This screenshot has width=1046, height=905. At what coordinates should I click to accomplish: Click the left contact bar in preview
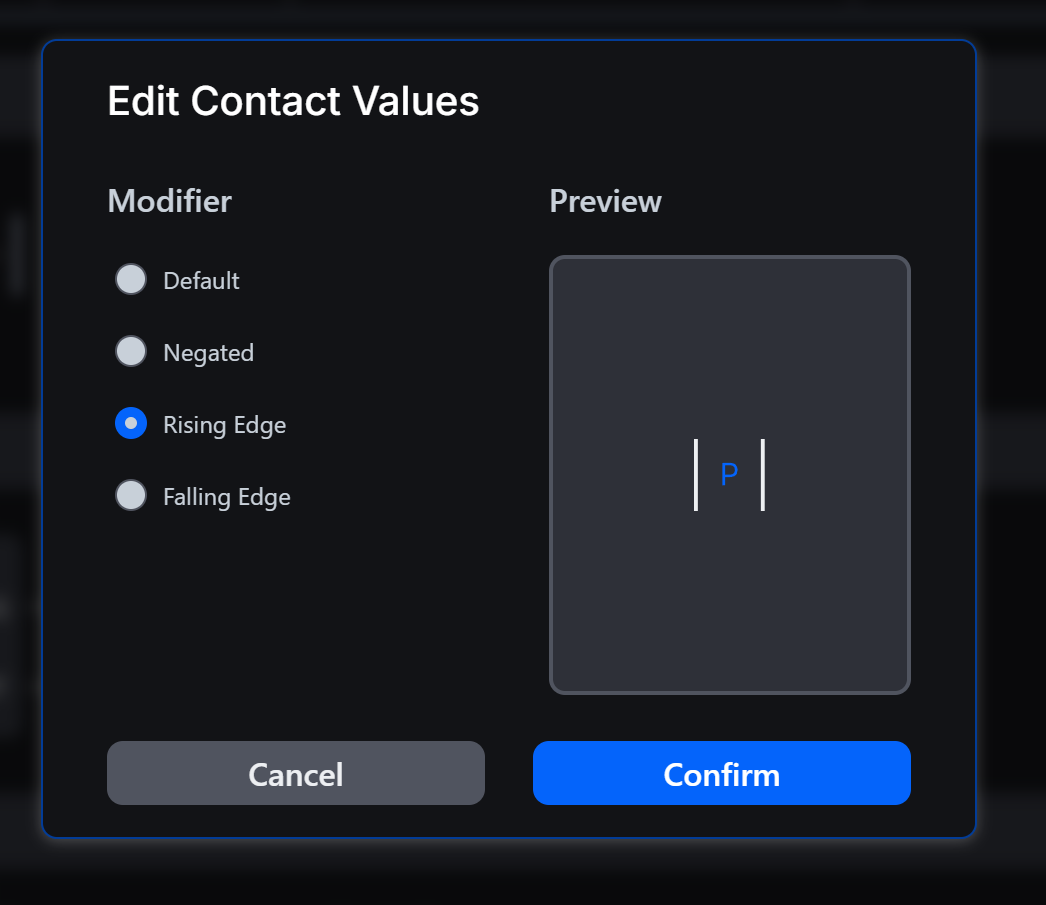pyautogui.click(x=696, y=475)
